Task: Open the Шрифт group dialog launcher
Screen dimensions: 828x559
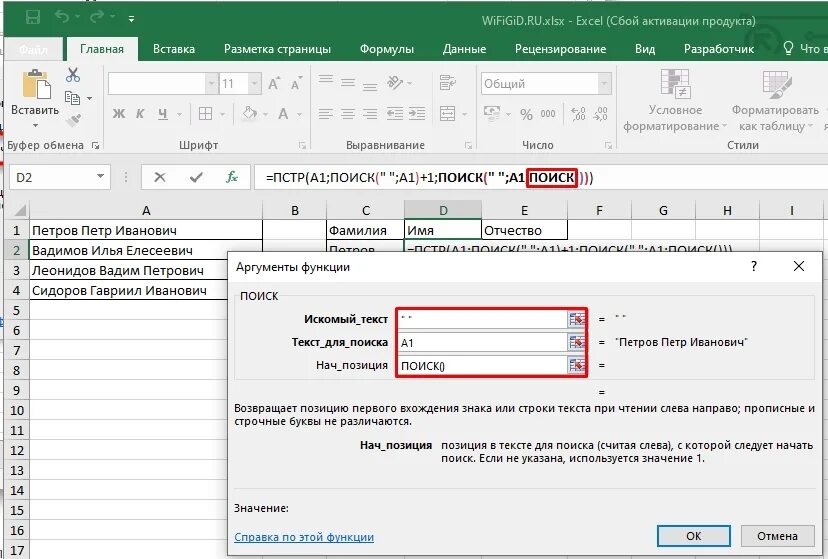Action: pos(303,145)
